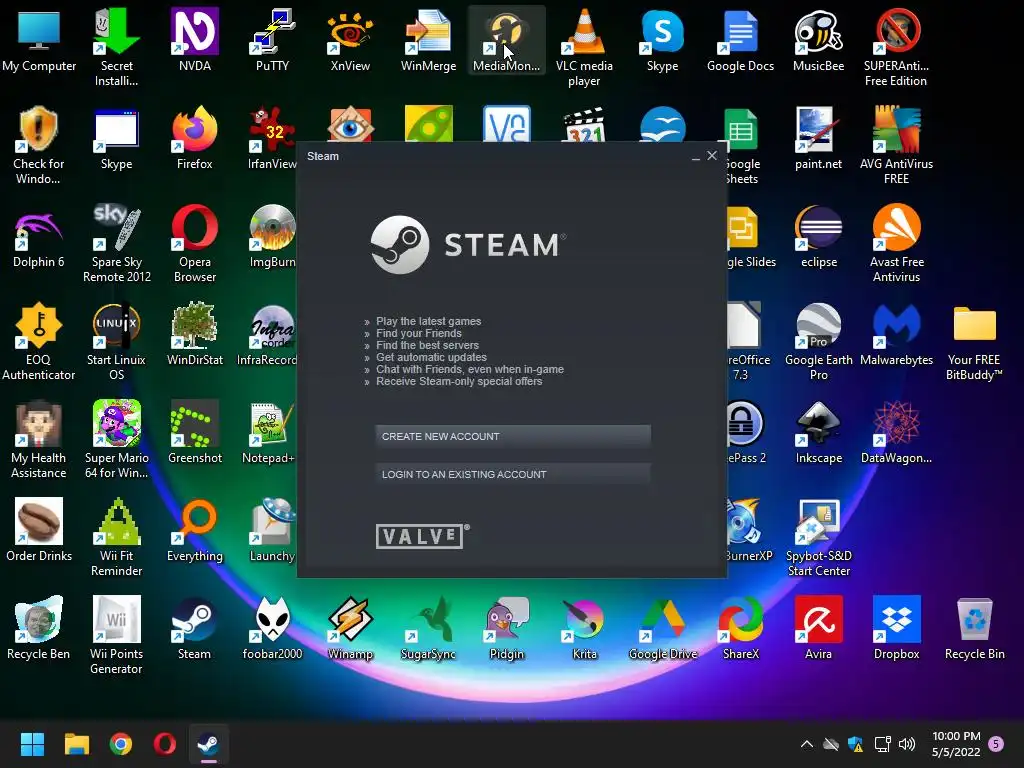Select the Order Drinks desktop icon

tap(39, 530)
